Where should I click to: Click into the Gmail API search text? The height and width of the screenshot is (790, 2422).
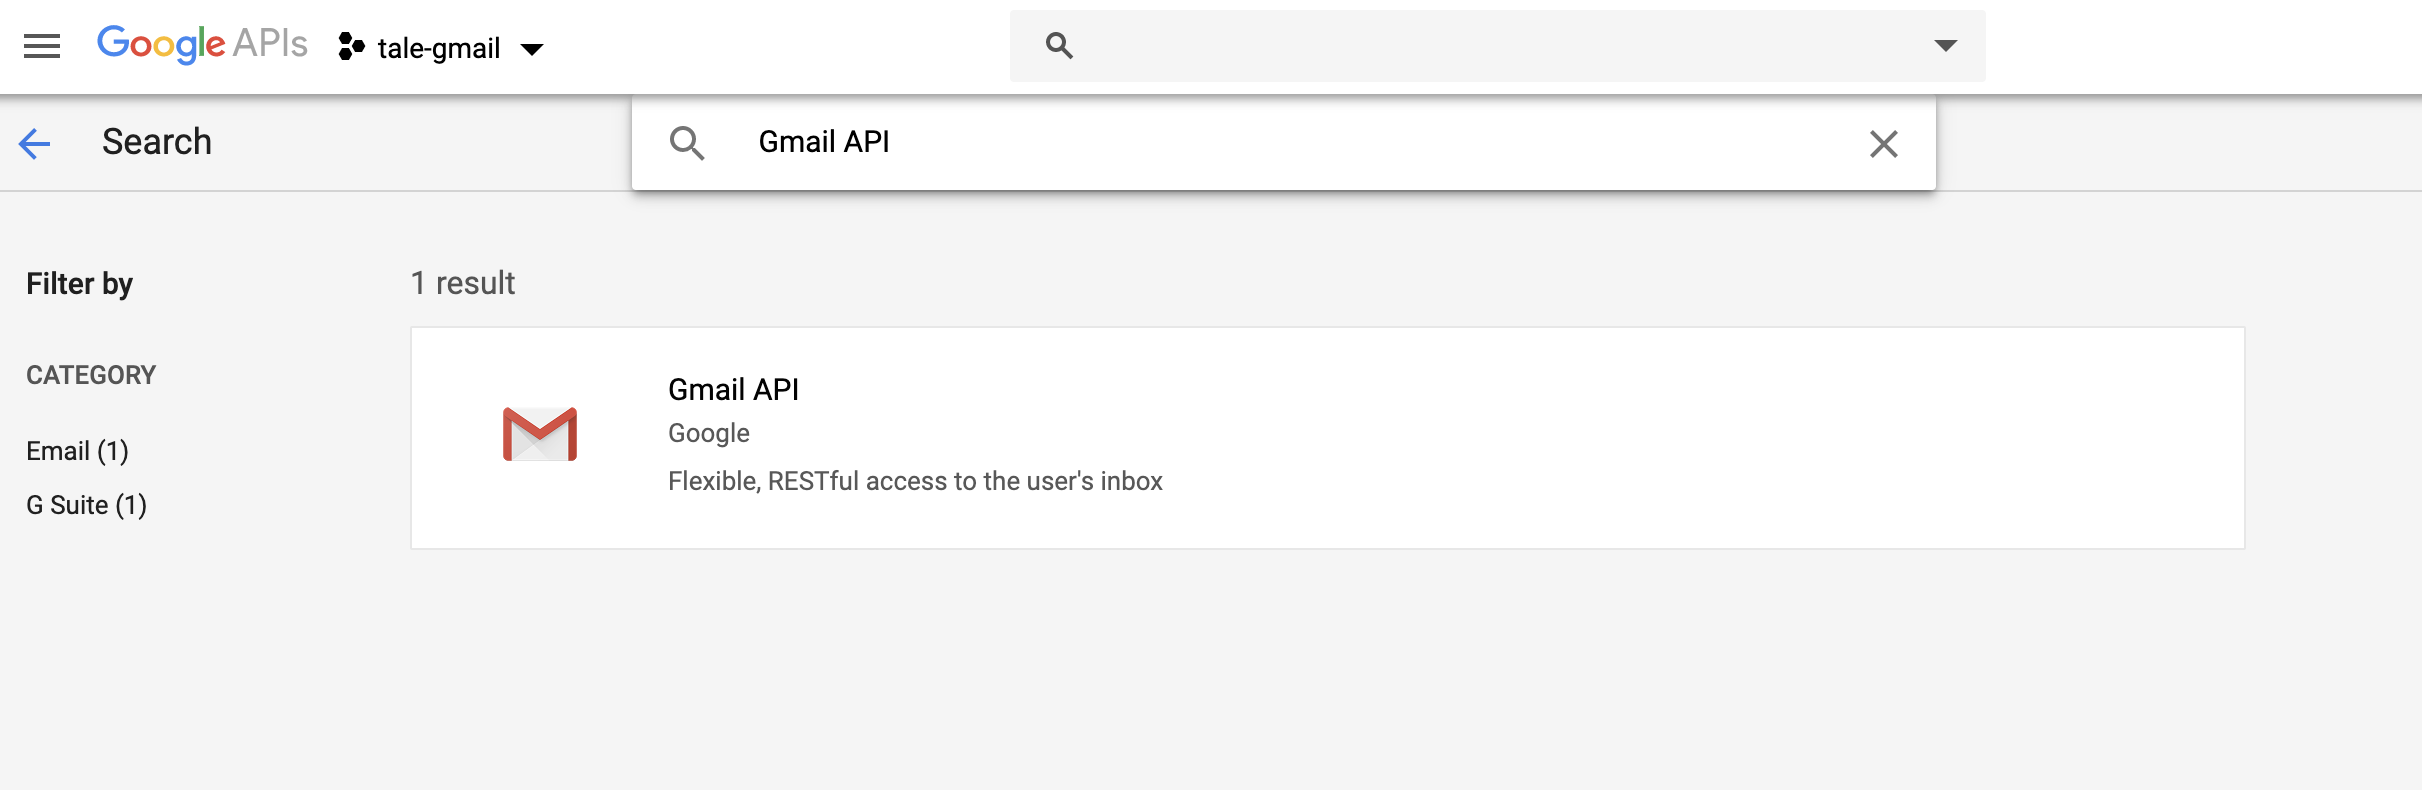[824, 142]
